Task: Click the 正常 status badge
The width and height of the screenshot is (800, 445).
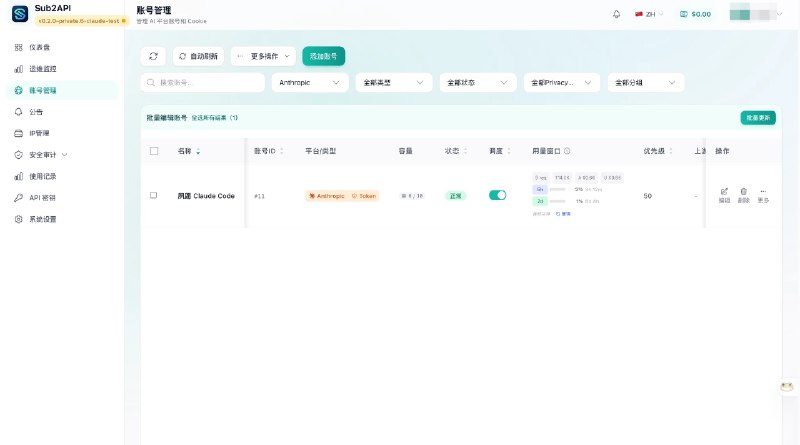Action: 455,196
